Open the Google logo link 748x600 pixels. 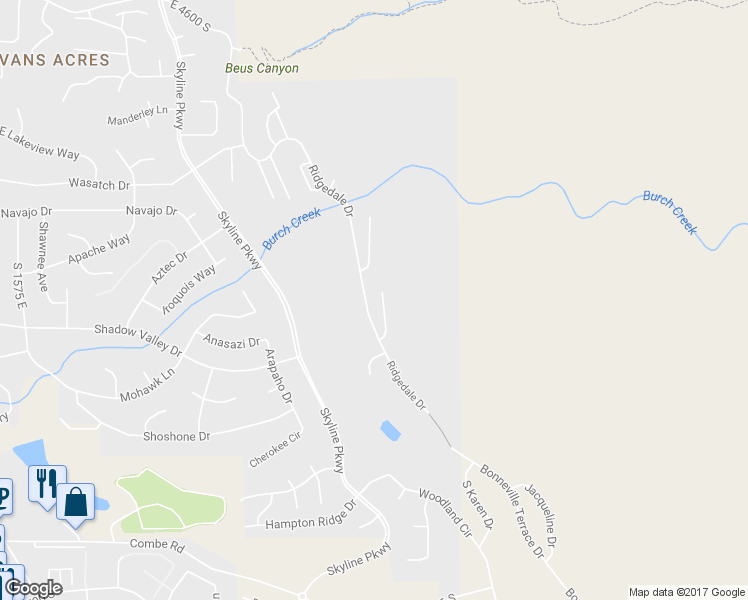coord(34,588)
